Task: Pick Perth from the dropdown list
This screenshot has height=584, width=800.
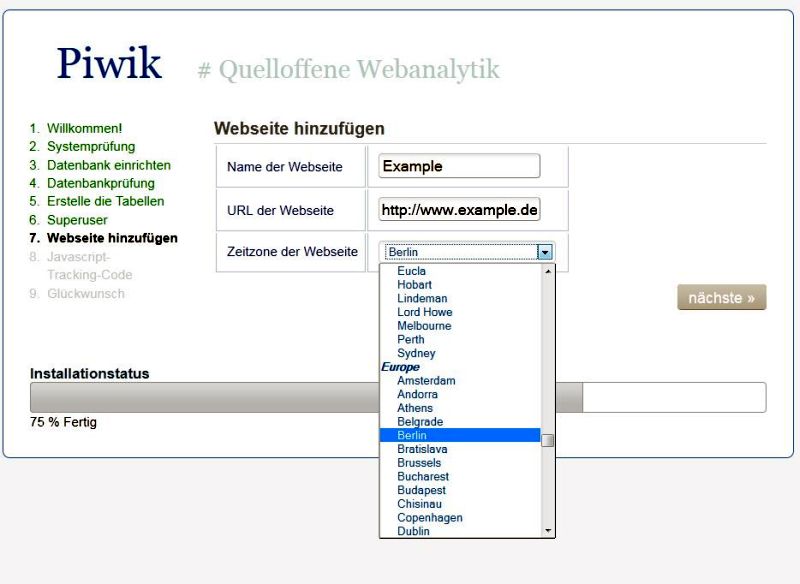Action: tap(460, 340)
